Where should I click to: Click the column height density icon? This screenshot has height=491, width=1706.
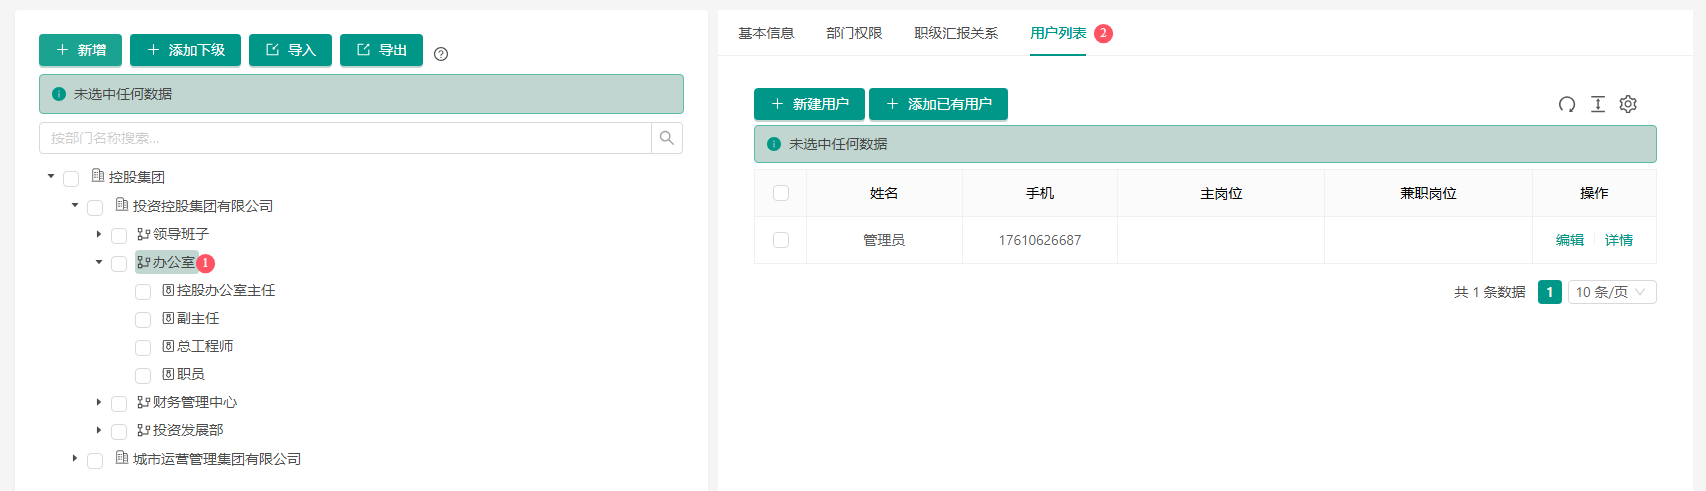pyautogui.click(x=1598, y=104)
